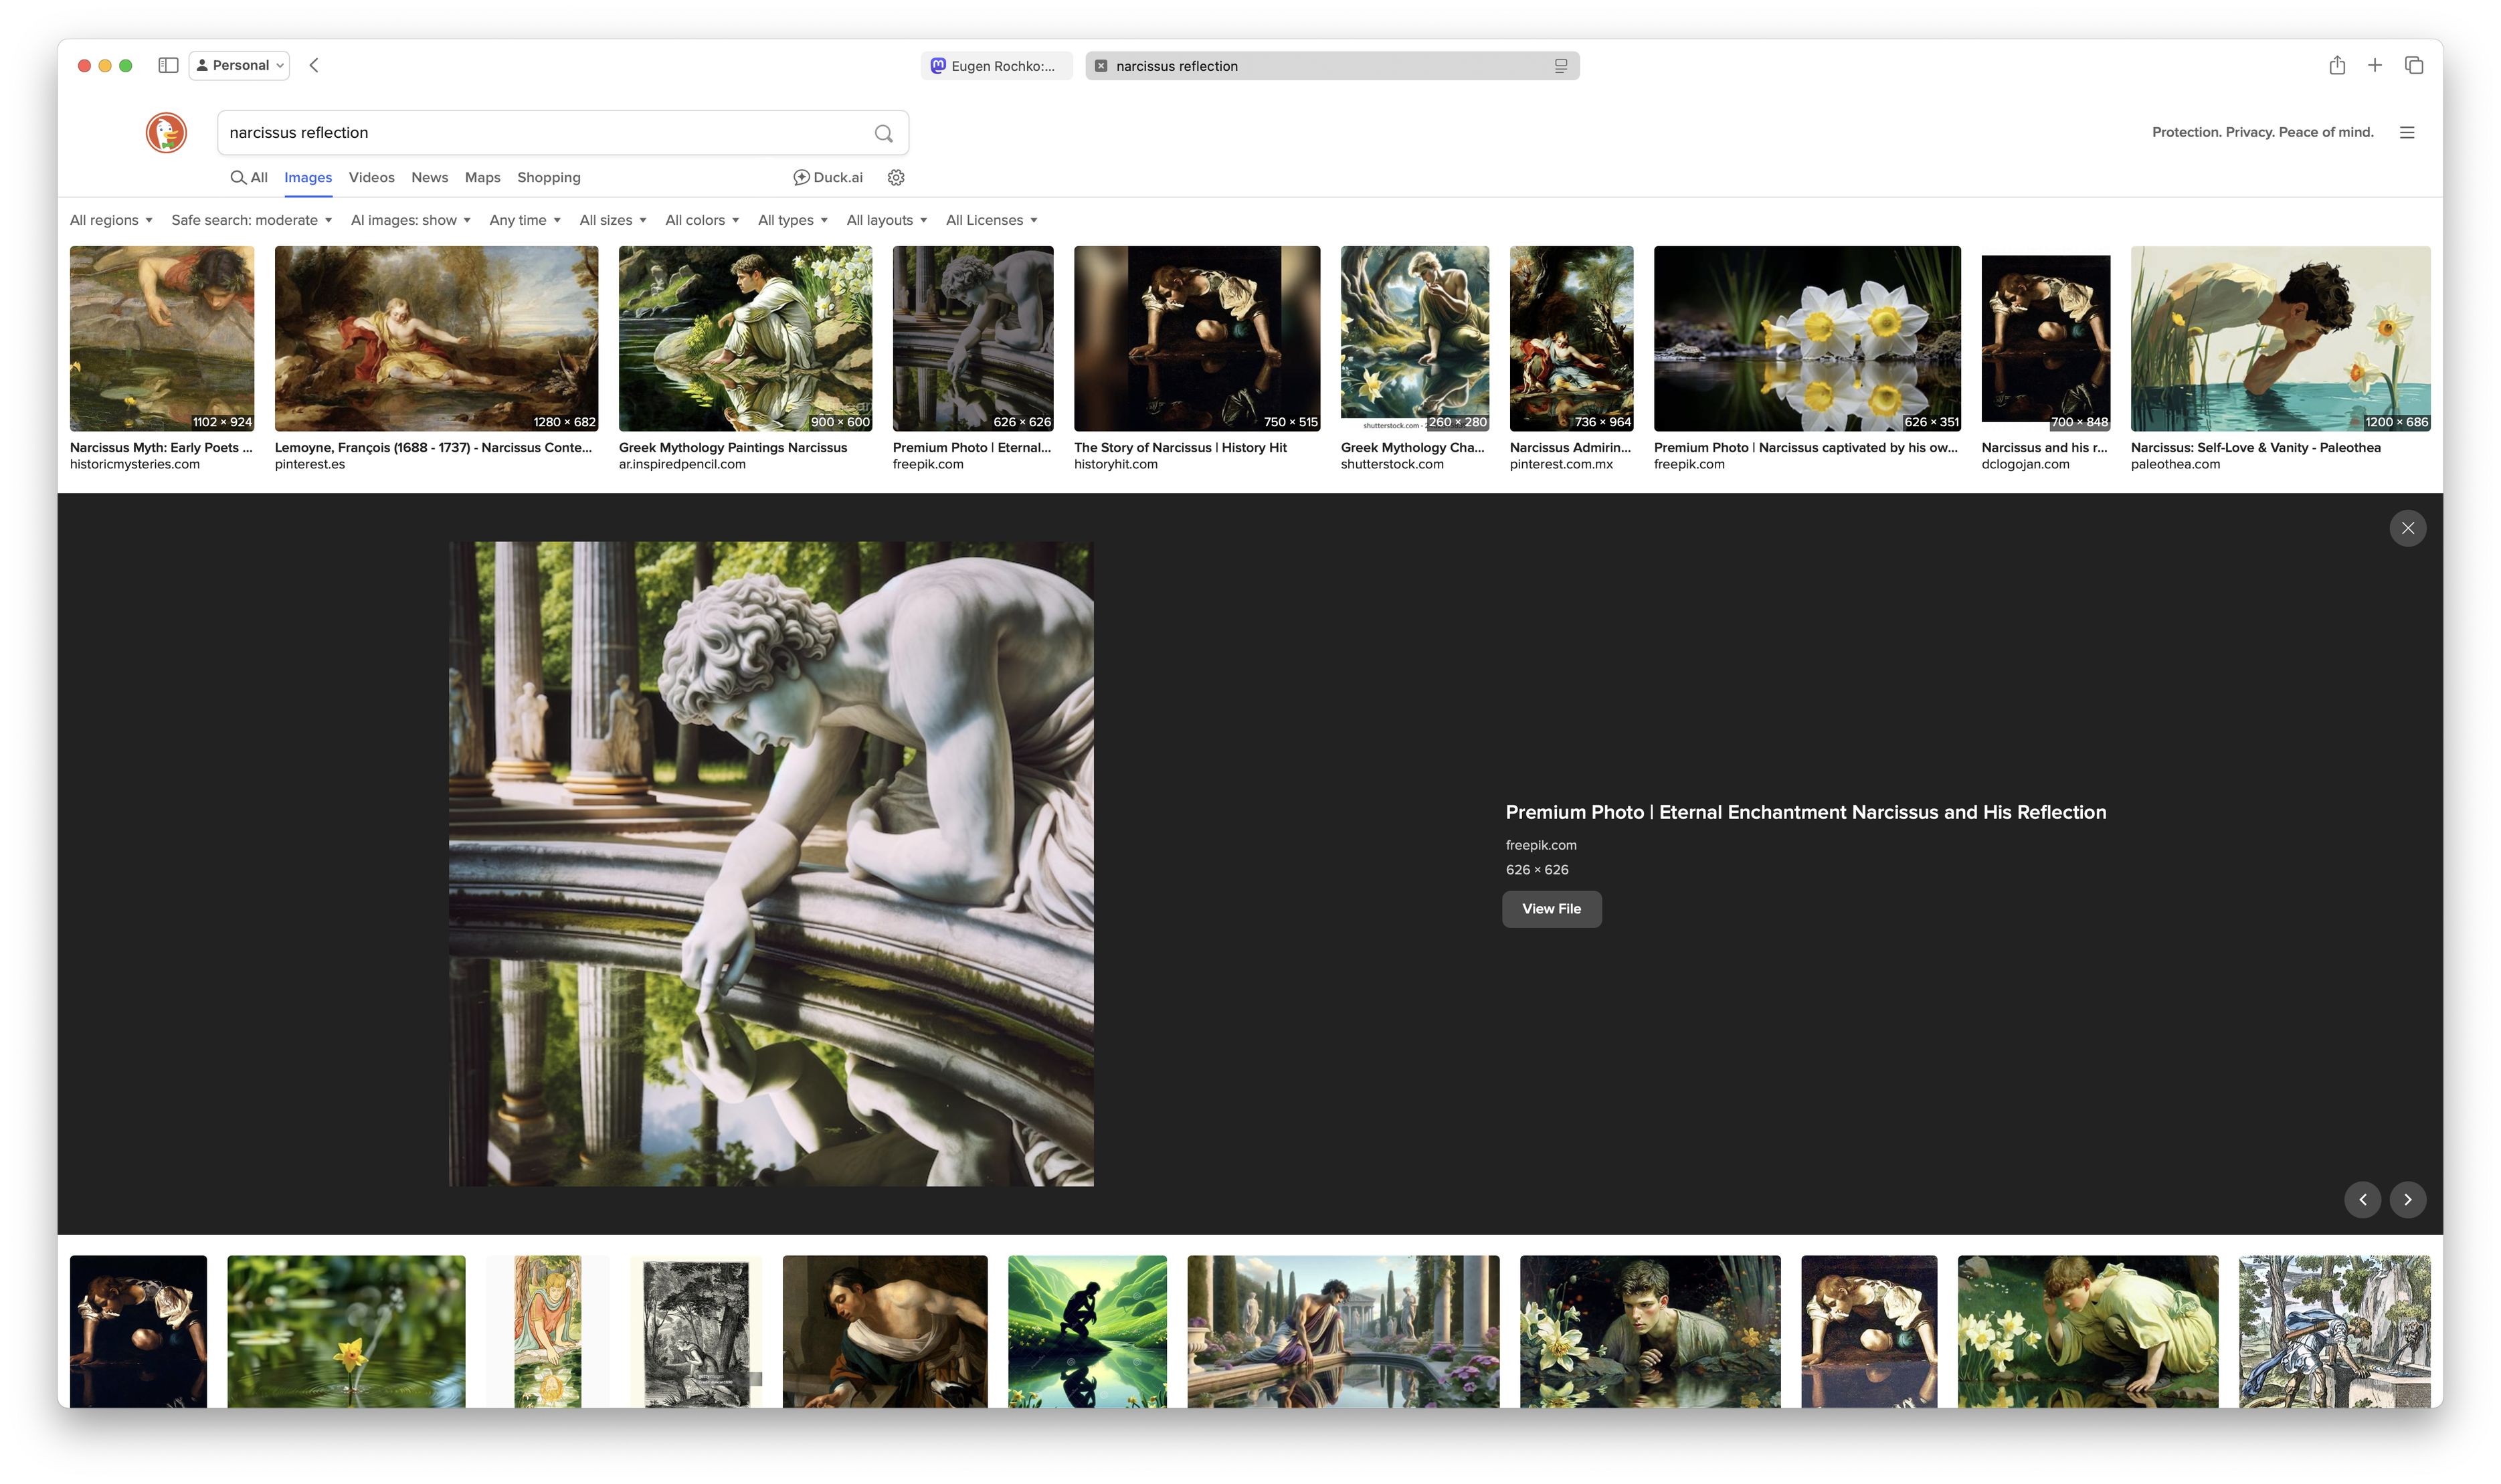Go to next image with right arrow
Viewport: 2501px width, 1484px height.
click(x=2407, y=1199)
